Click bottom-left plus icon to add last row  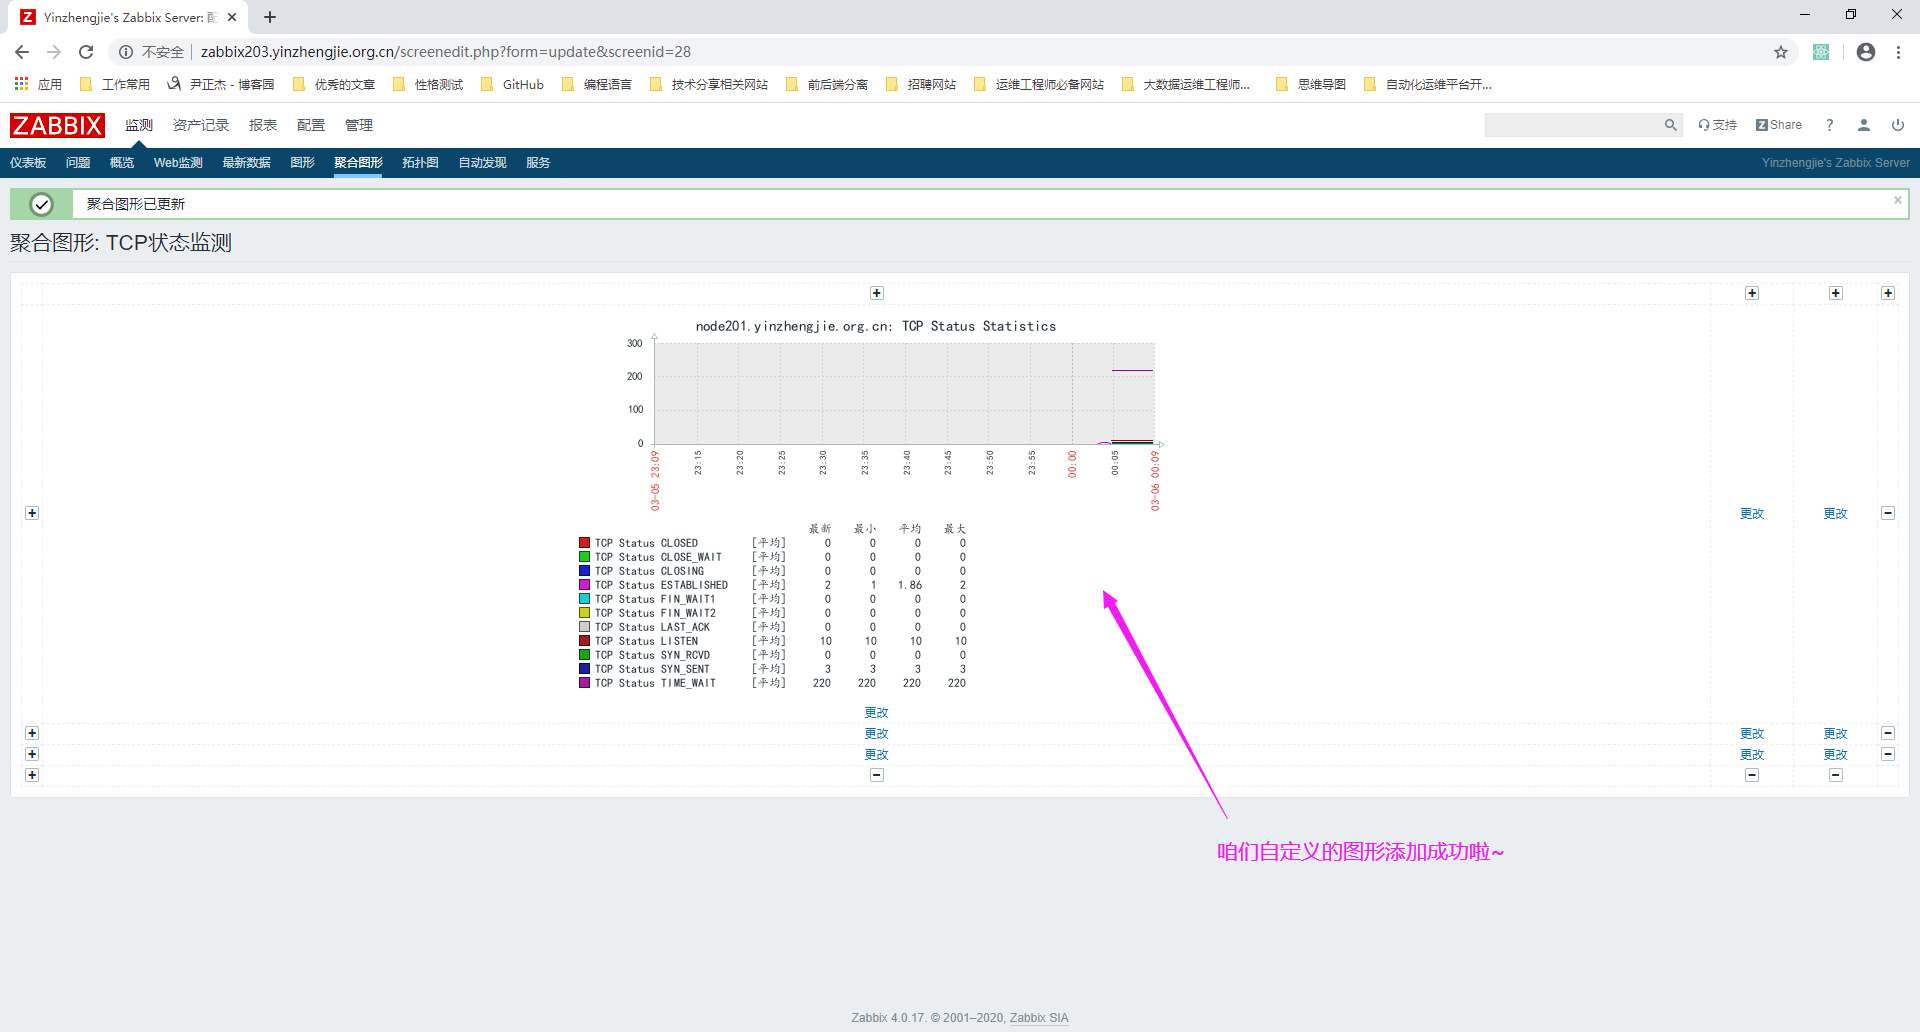[32, 775]
